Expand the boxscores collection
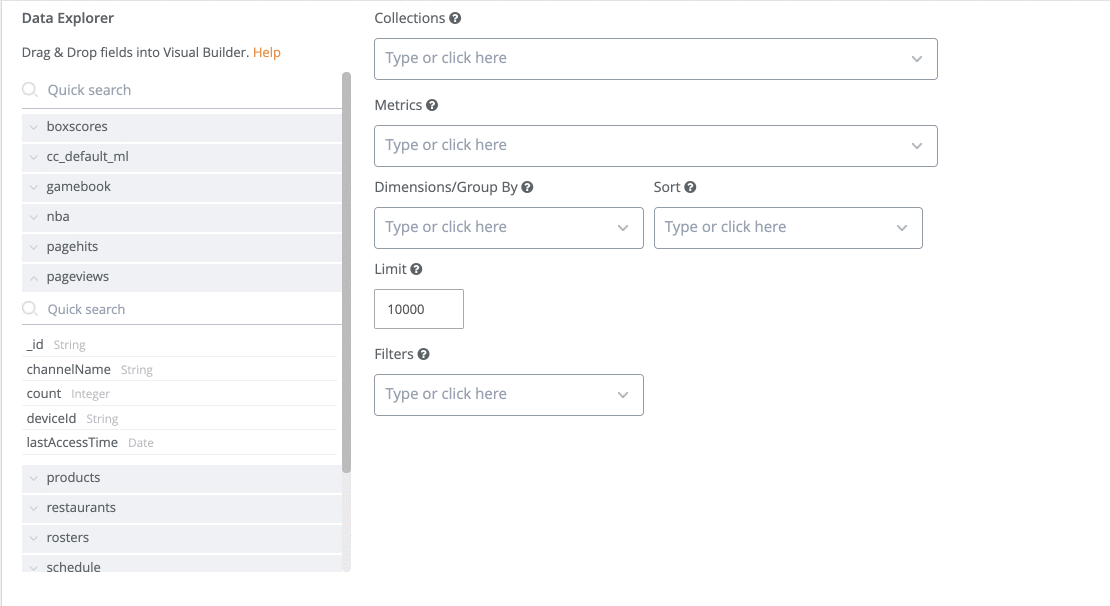Viewport: 1110px width, 606px height. (35, 127)
